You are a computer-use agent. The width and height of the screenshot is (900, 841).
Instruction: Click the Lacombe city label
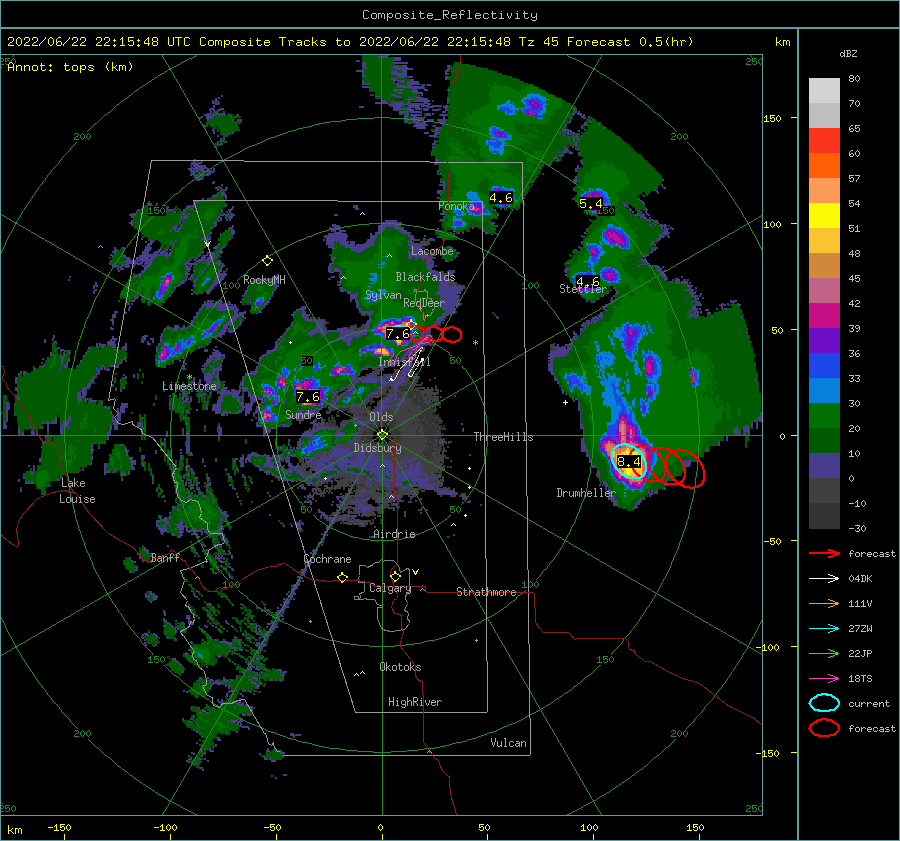(x=432, y=251)
